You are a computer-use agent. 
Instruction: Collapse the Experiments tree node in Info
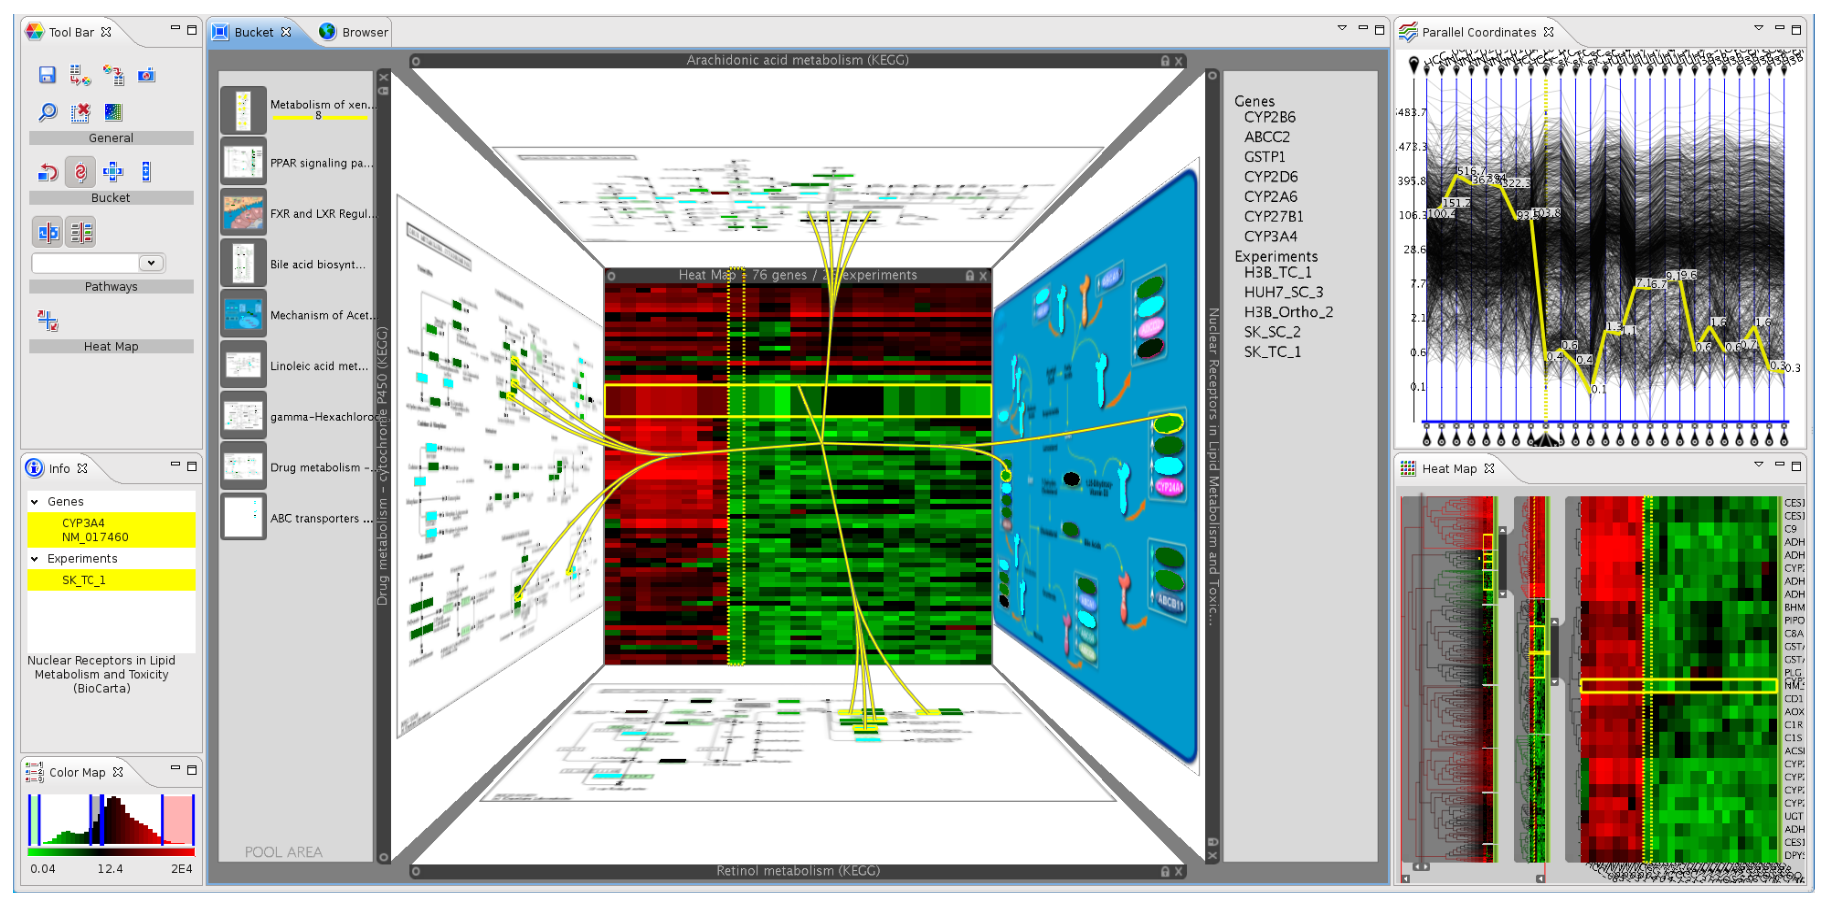tap(34, 559)
